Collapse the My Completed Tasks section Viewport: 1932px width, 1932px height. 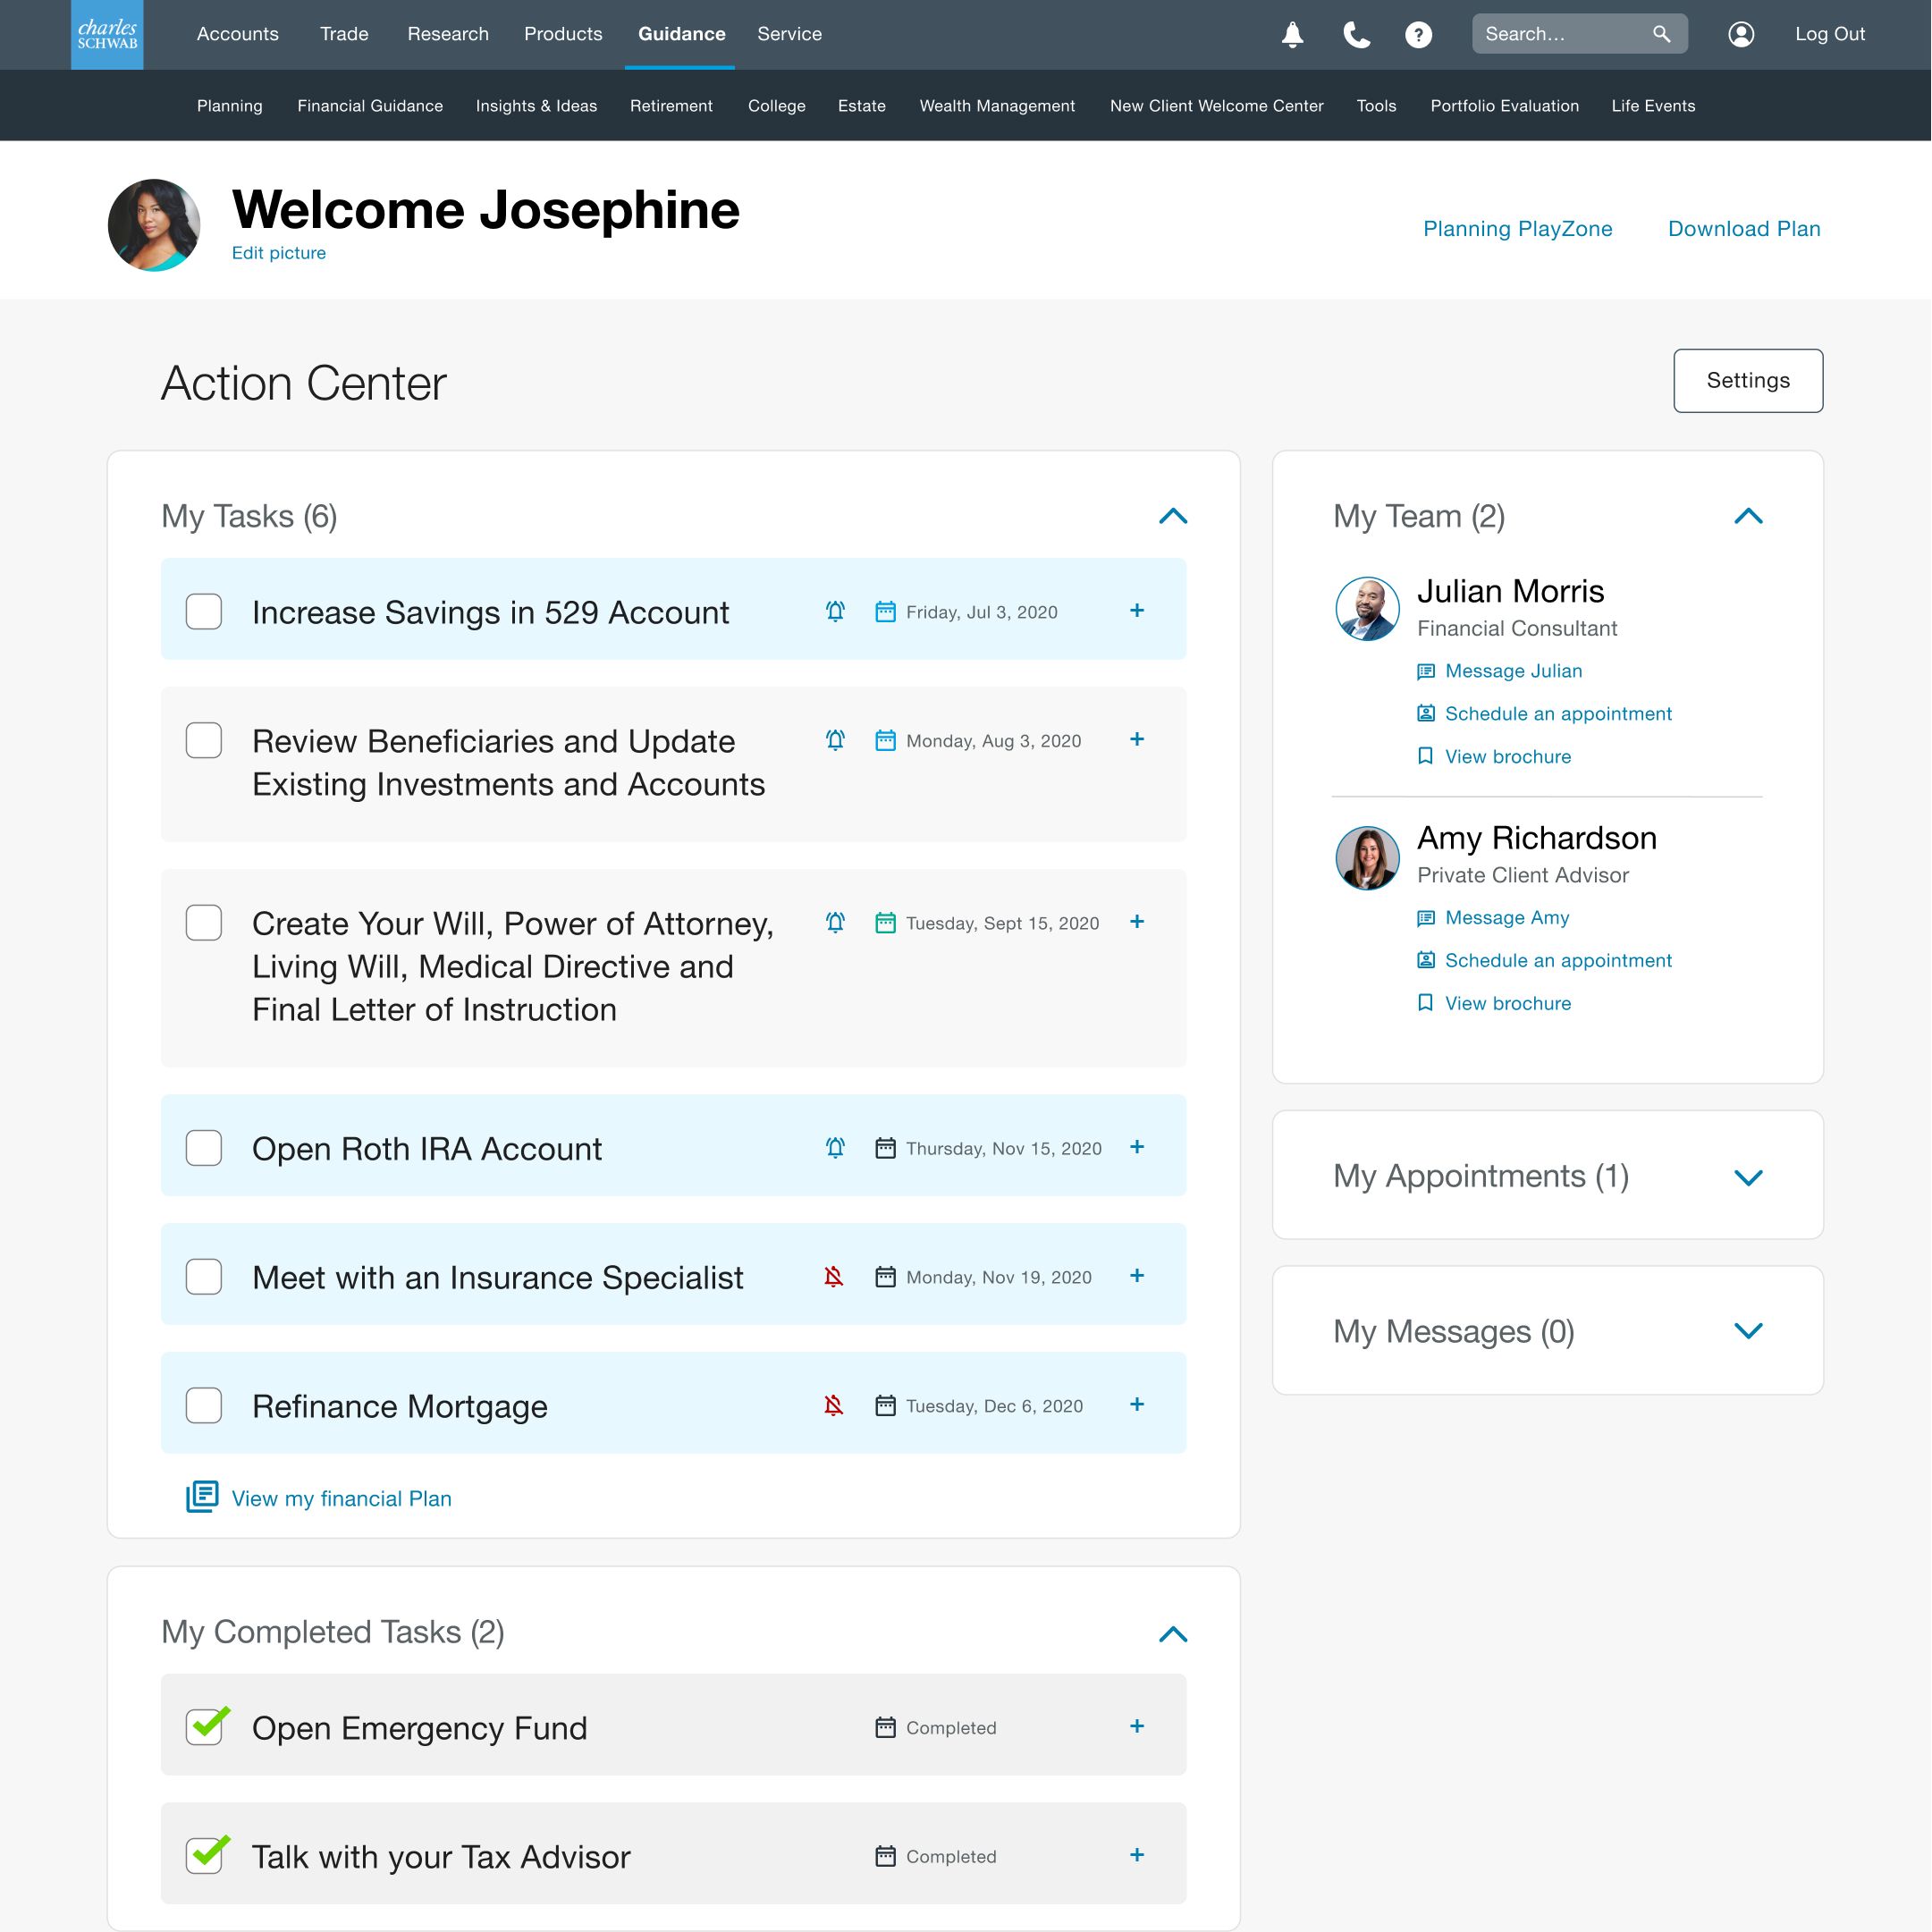(x=1173, y=1634)
